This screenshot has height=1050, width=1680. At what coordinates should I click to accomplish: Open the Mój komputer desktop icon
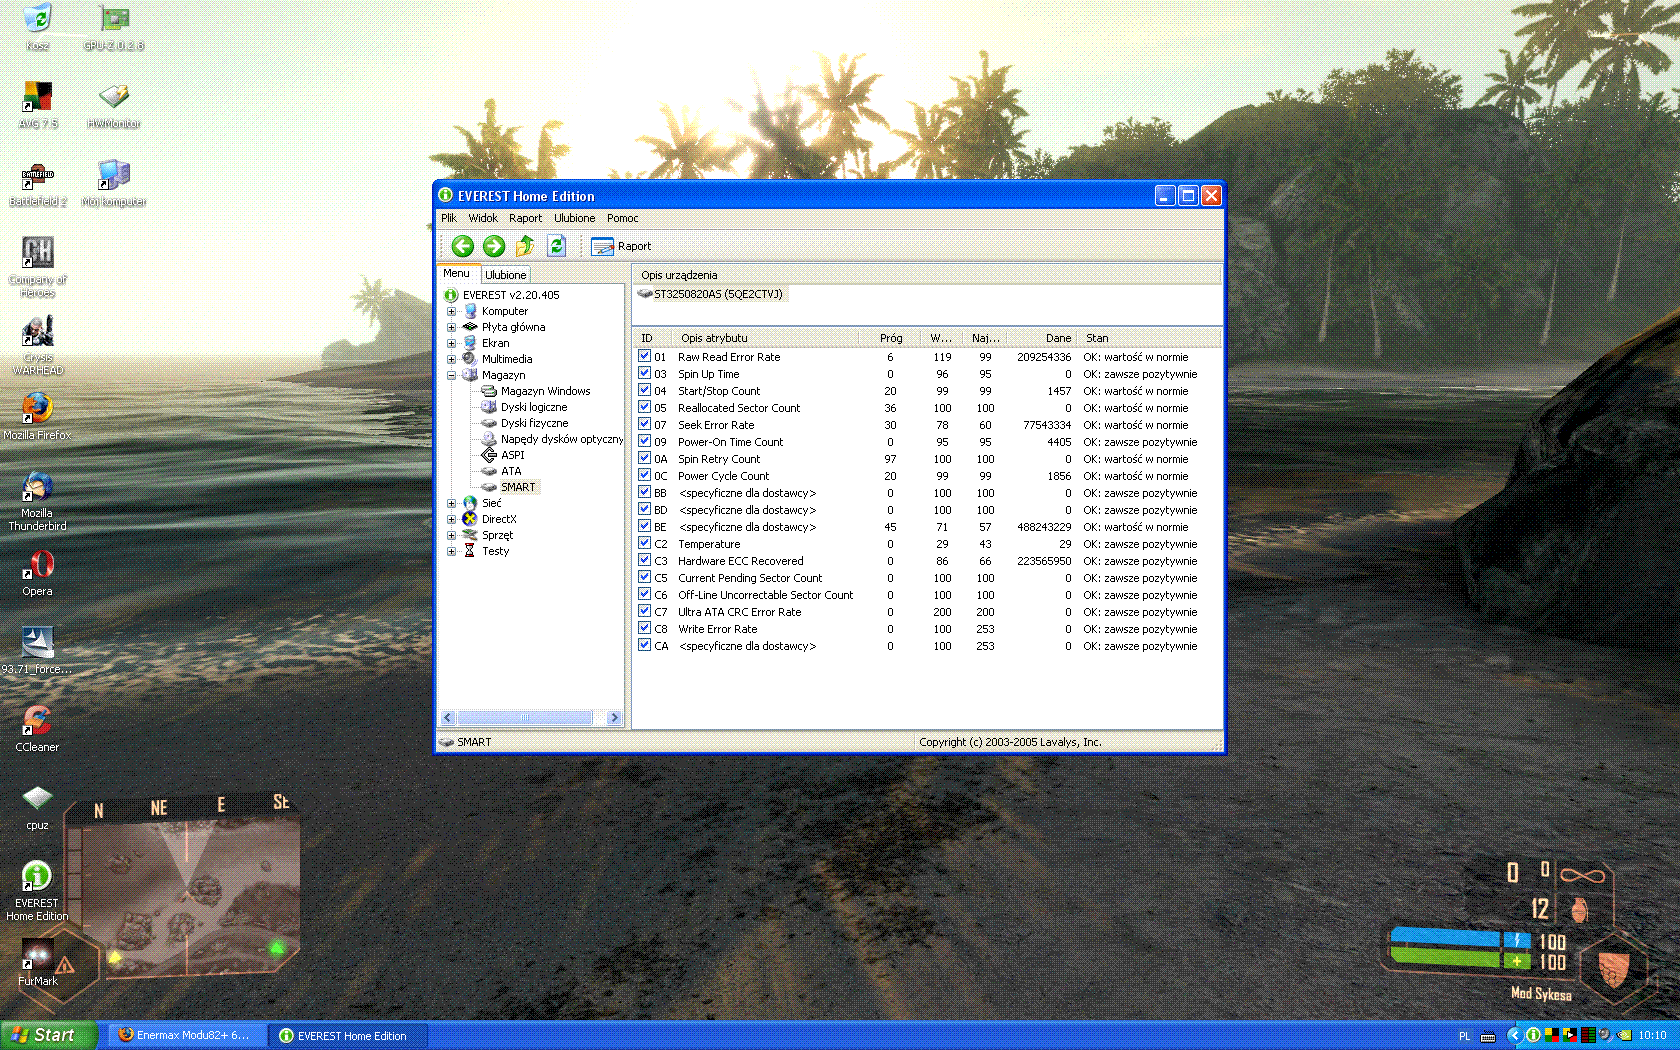tap(114, 184)
